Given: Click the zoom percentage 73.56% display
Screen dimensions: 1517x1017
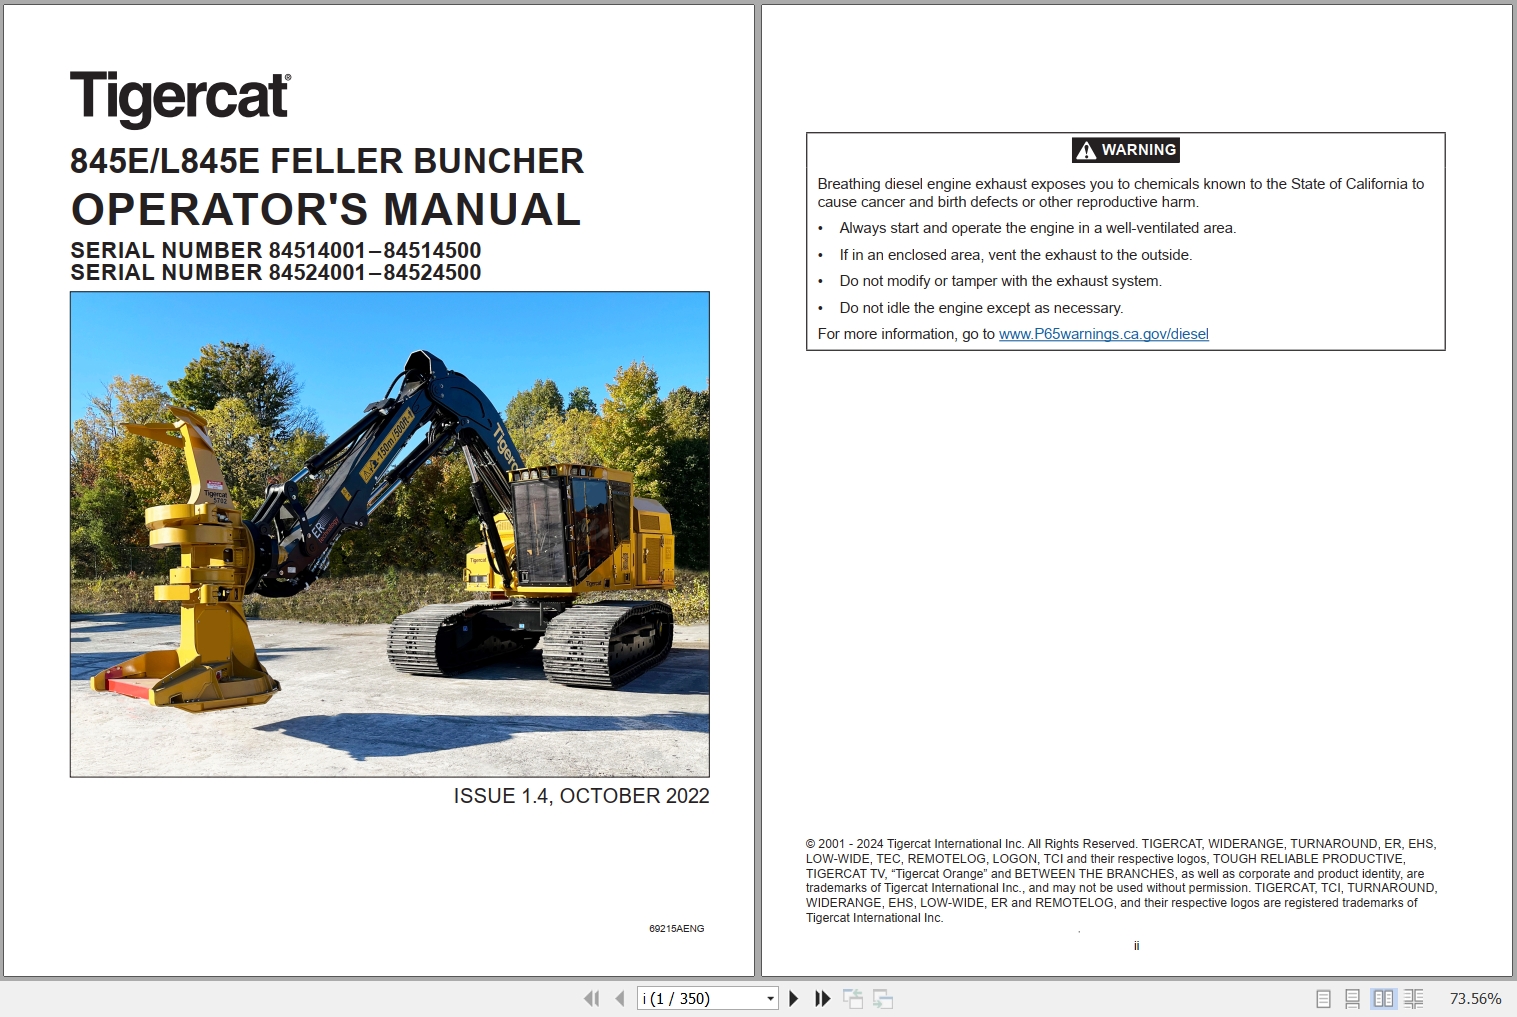Looking at the screenshot, I should pos(1474,997).
